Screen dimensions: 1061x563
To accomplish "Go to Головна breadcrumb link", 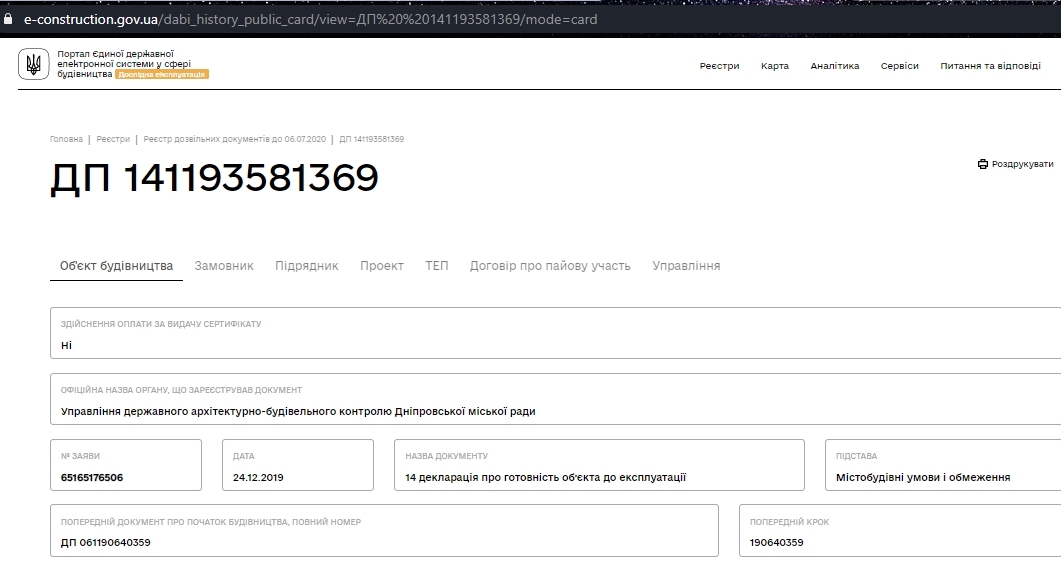I will pos(66,139).
